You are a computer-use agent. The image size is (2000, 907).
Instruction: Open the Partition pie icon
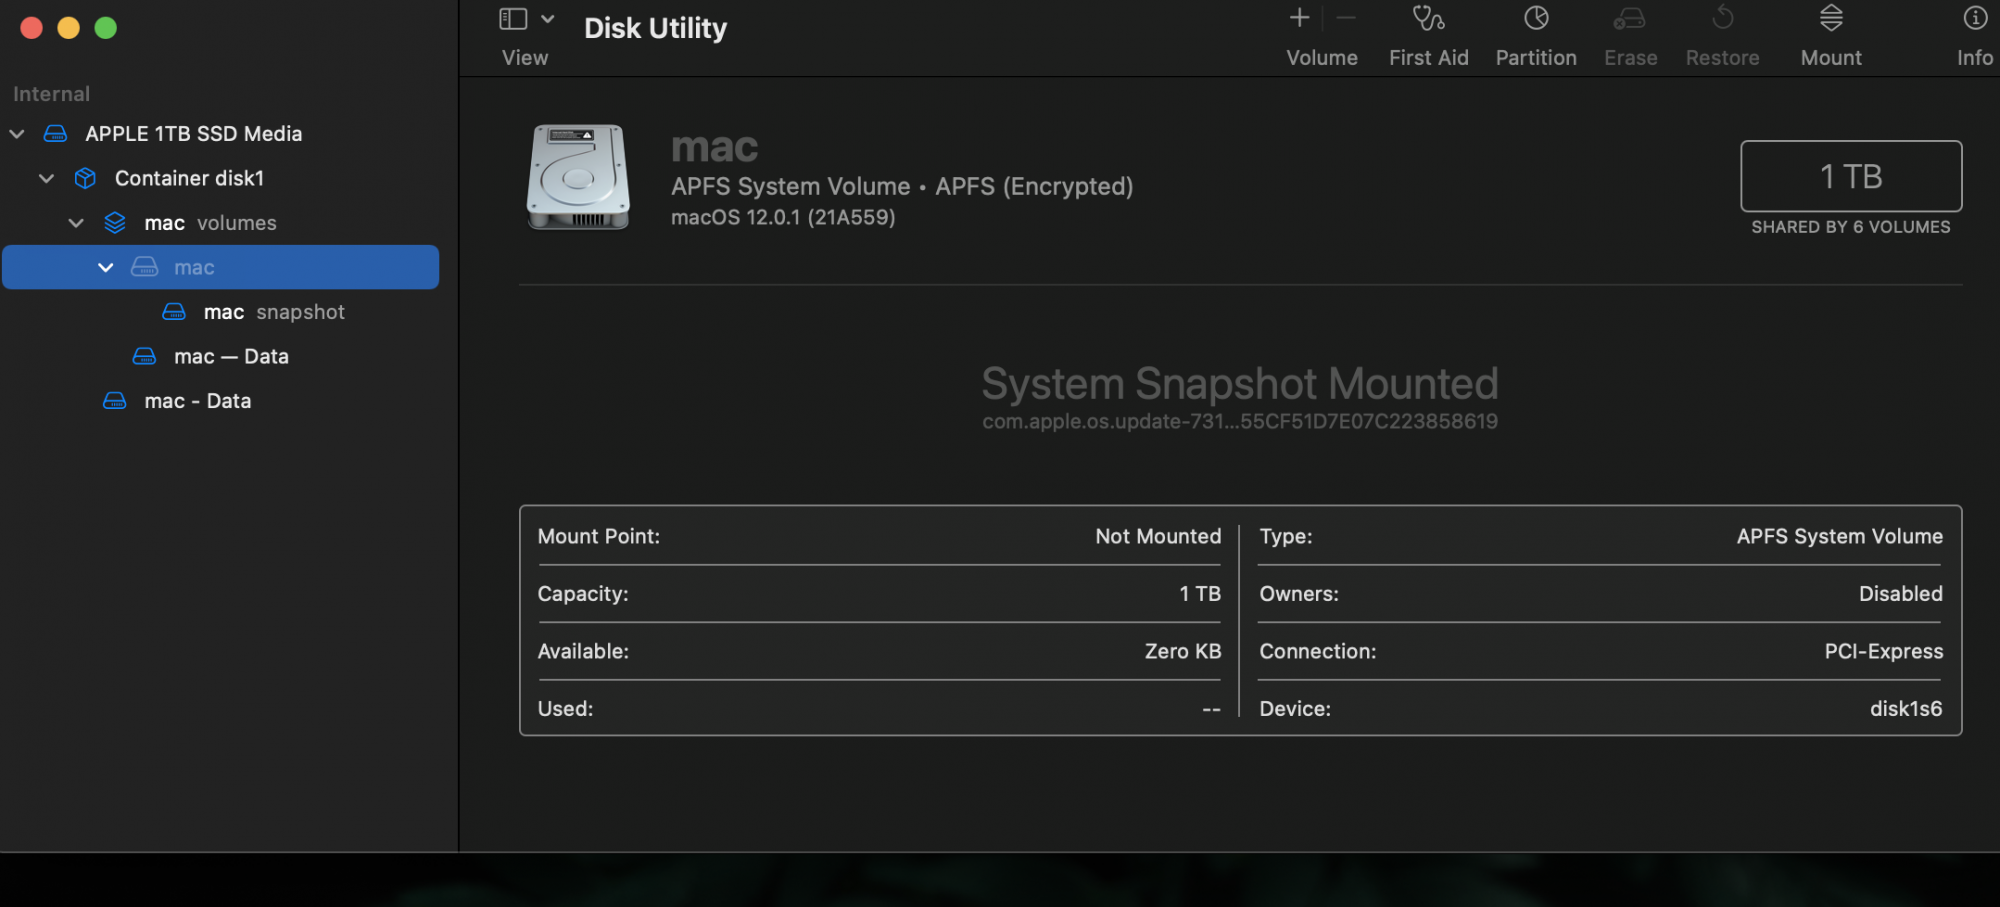pos(1536,18)
